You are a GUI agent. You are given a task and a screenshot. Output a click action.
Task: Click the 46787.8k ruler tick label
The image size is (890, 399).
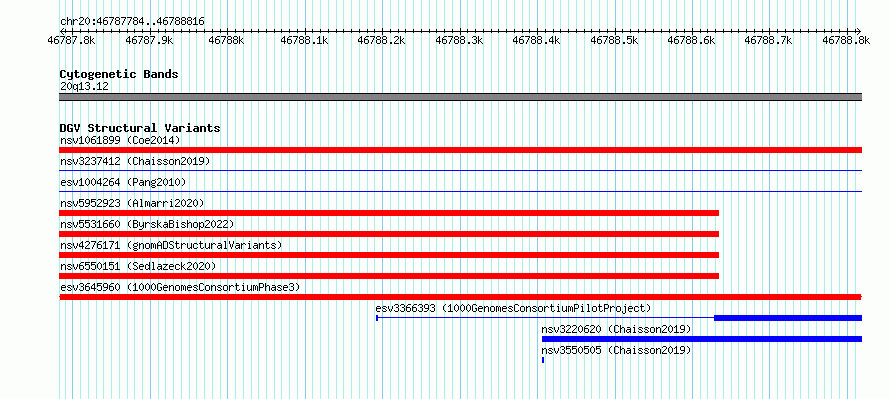pos(72,40)
